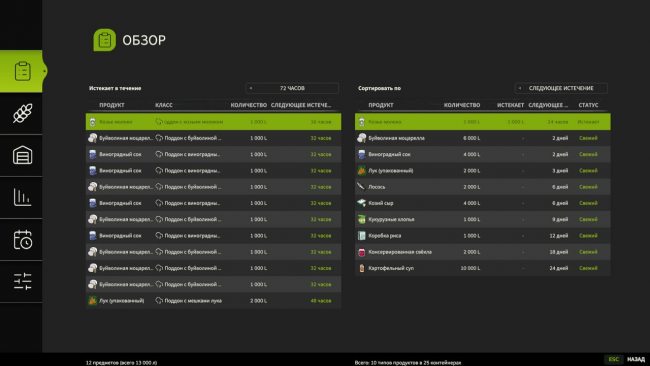The height and width of the screenshot is (366, 650).
Task: Click the Виноградный сок icon with 4 000 L
Action: pyautogui.click(x=361, y=154)
